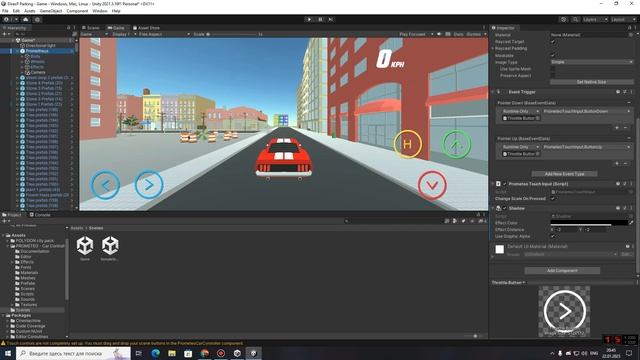Click the Add New Event Type button

564,174
